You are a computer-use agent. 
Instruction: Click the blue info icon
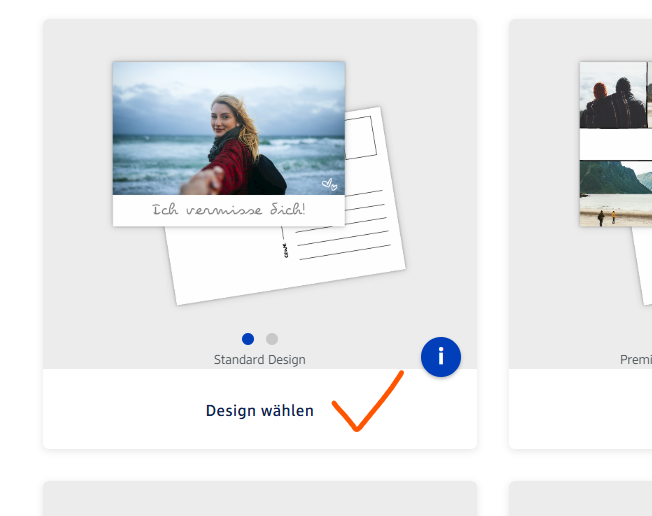(x=441, y=357)
